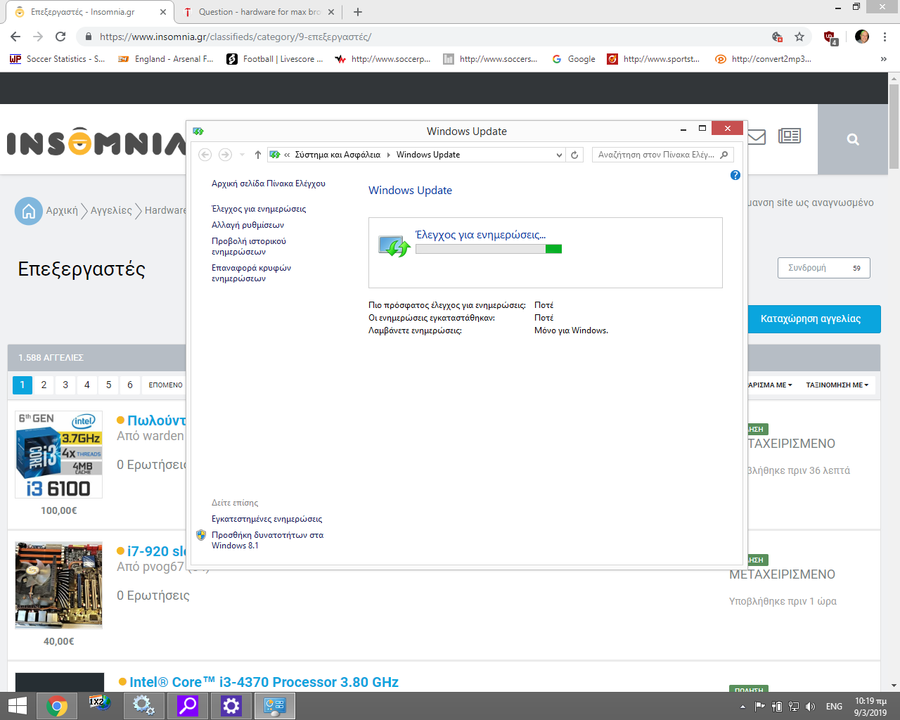Switch to the Question hardware tab
The width and height of the screenshot is (900, 720).
click(x=259, y=11)
